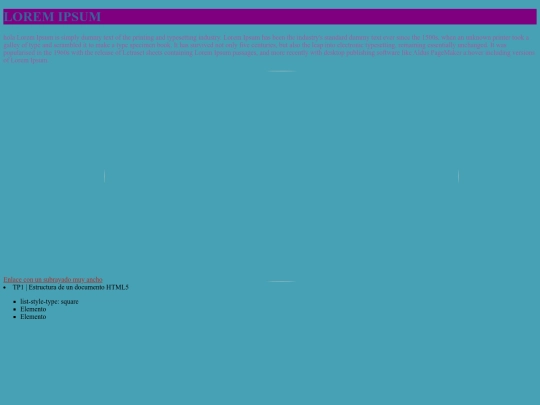Click 'TP1 | Estructura de un documento HTML5' item

[71, 287]
